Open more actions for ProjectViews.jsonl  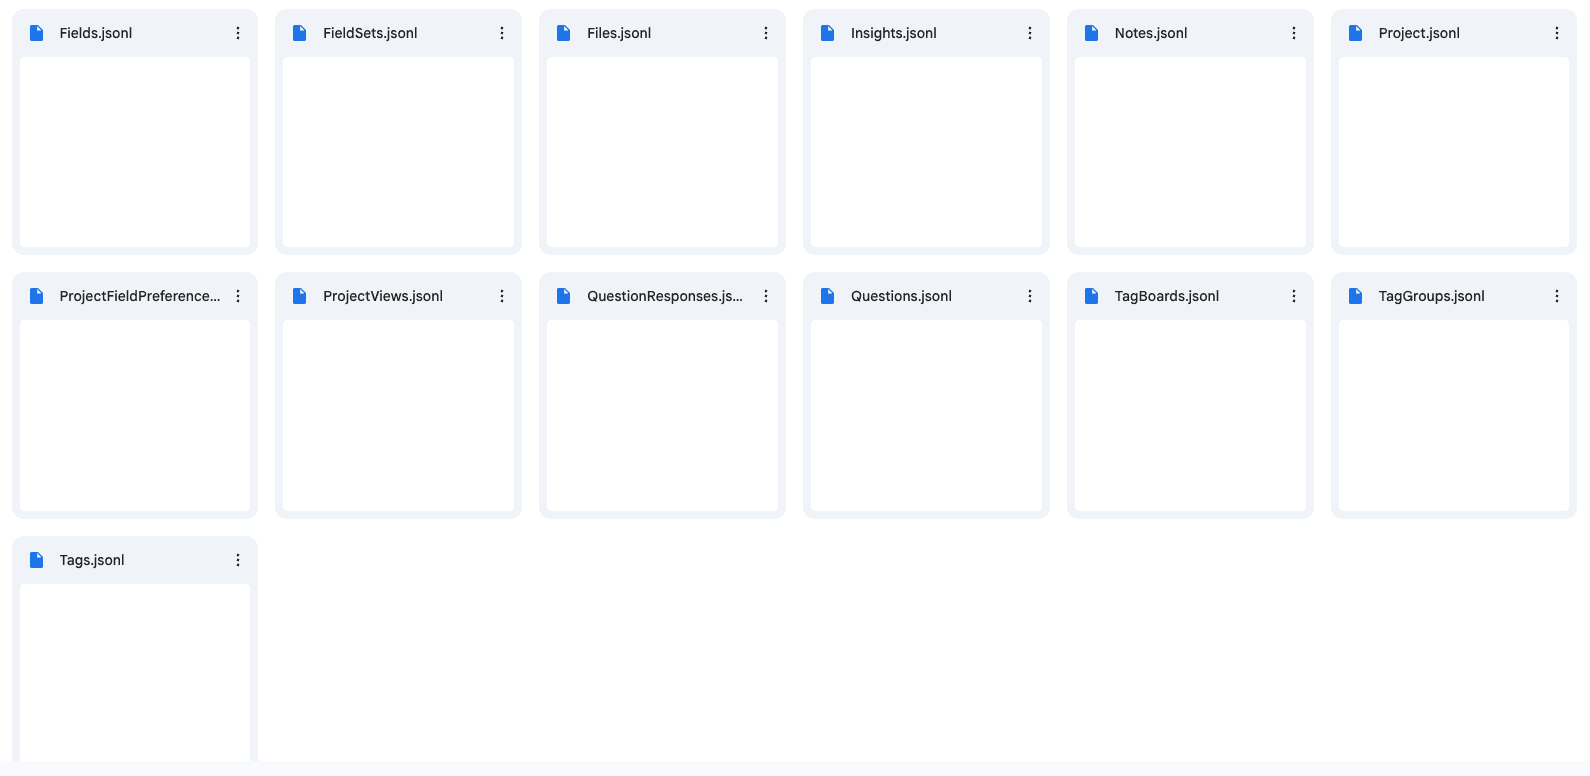point(502,296)
